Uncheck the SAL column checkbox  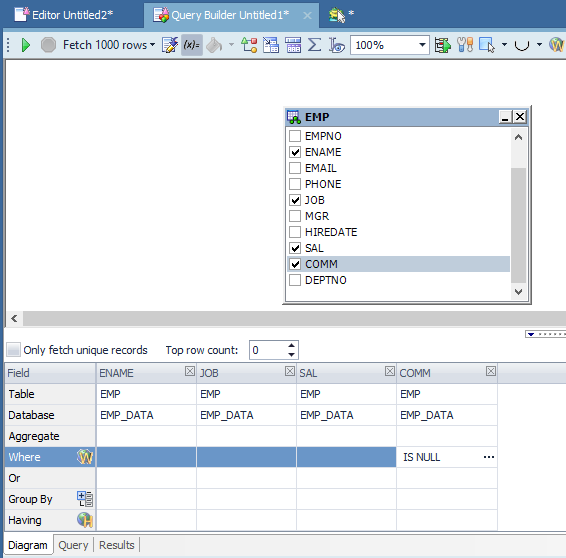(295, 248)
